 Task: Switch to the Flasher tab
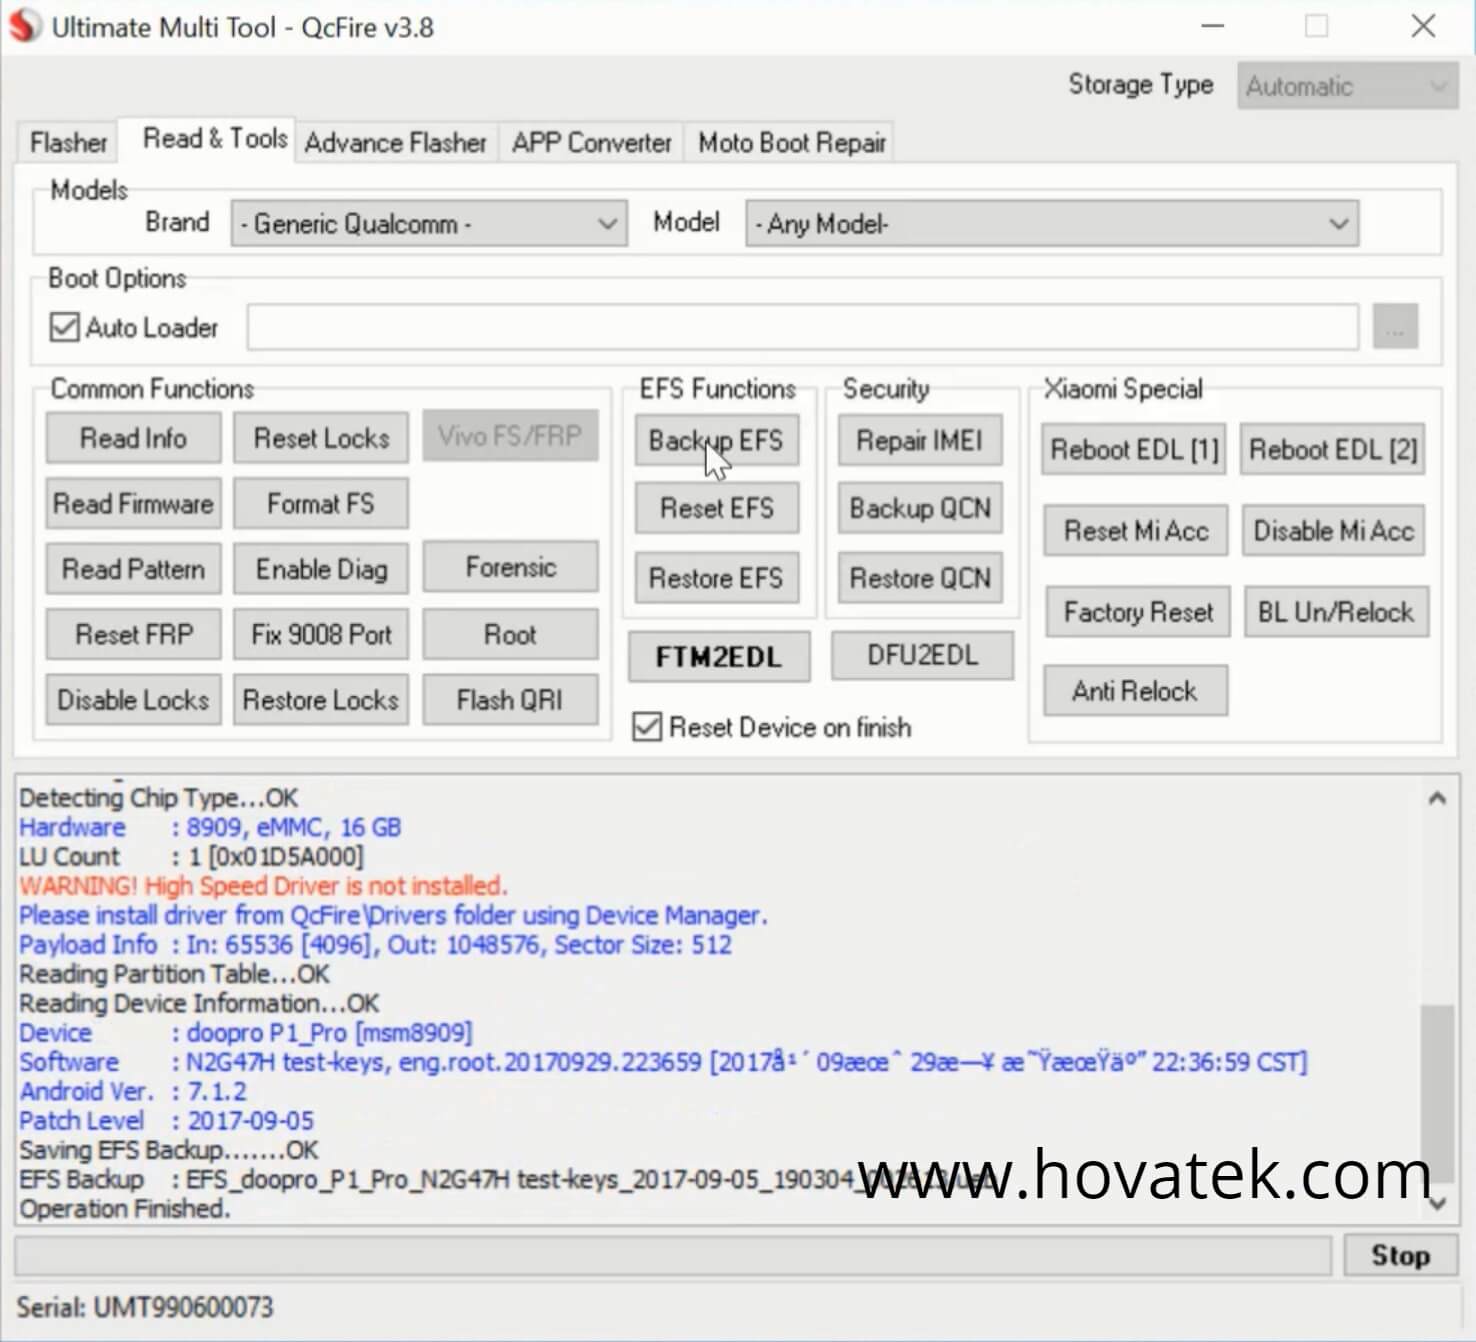[68, 142]
